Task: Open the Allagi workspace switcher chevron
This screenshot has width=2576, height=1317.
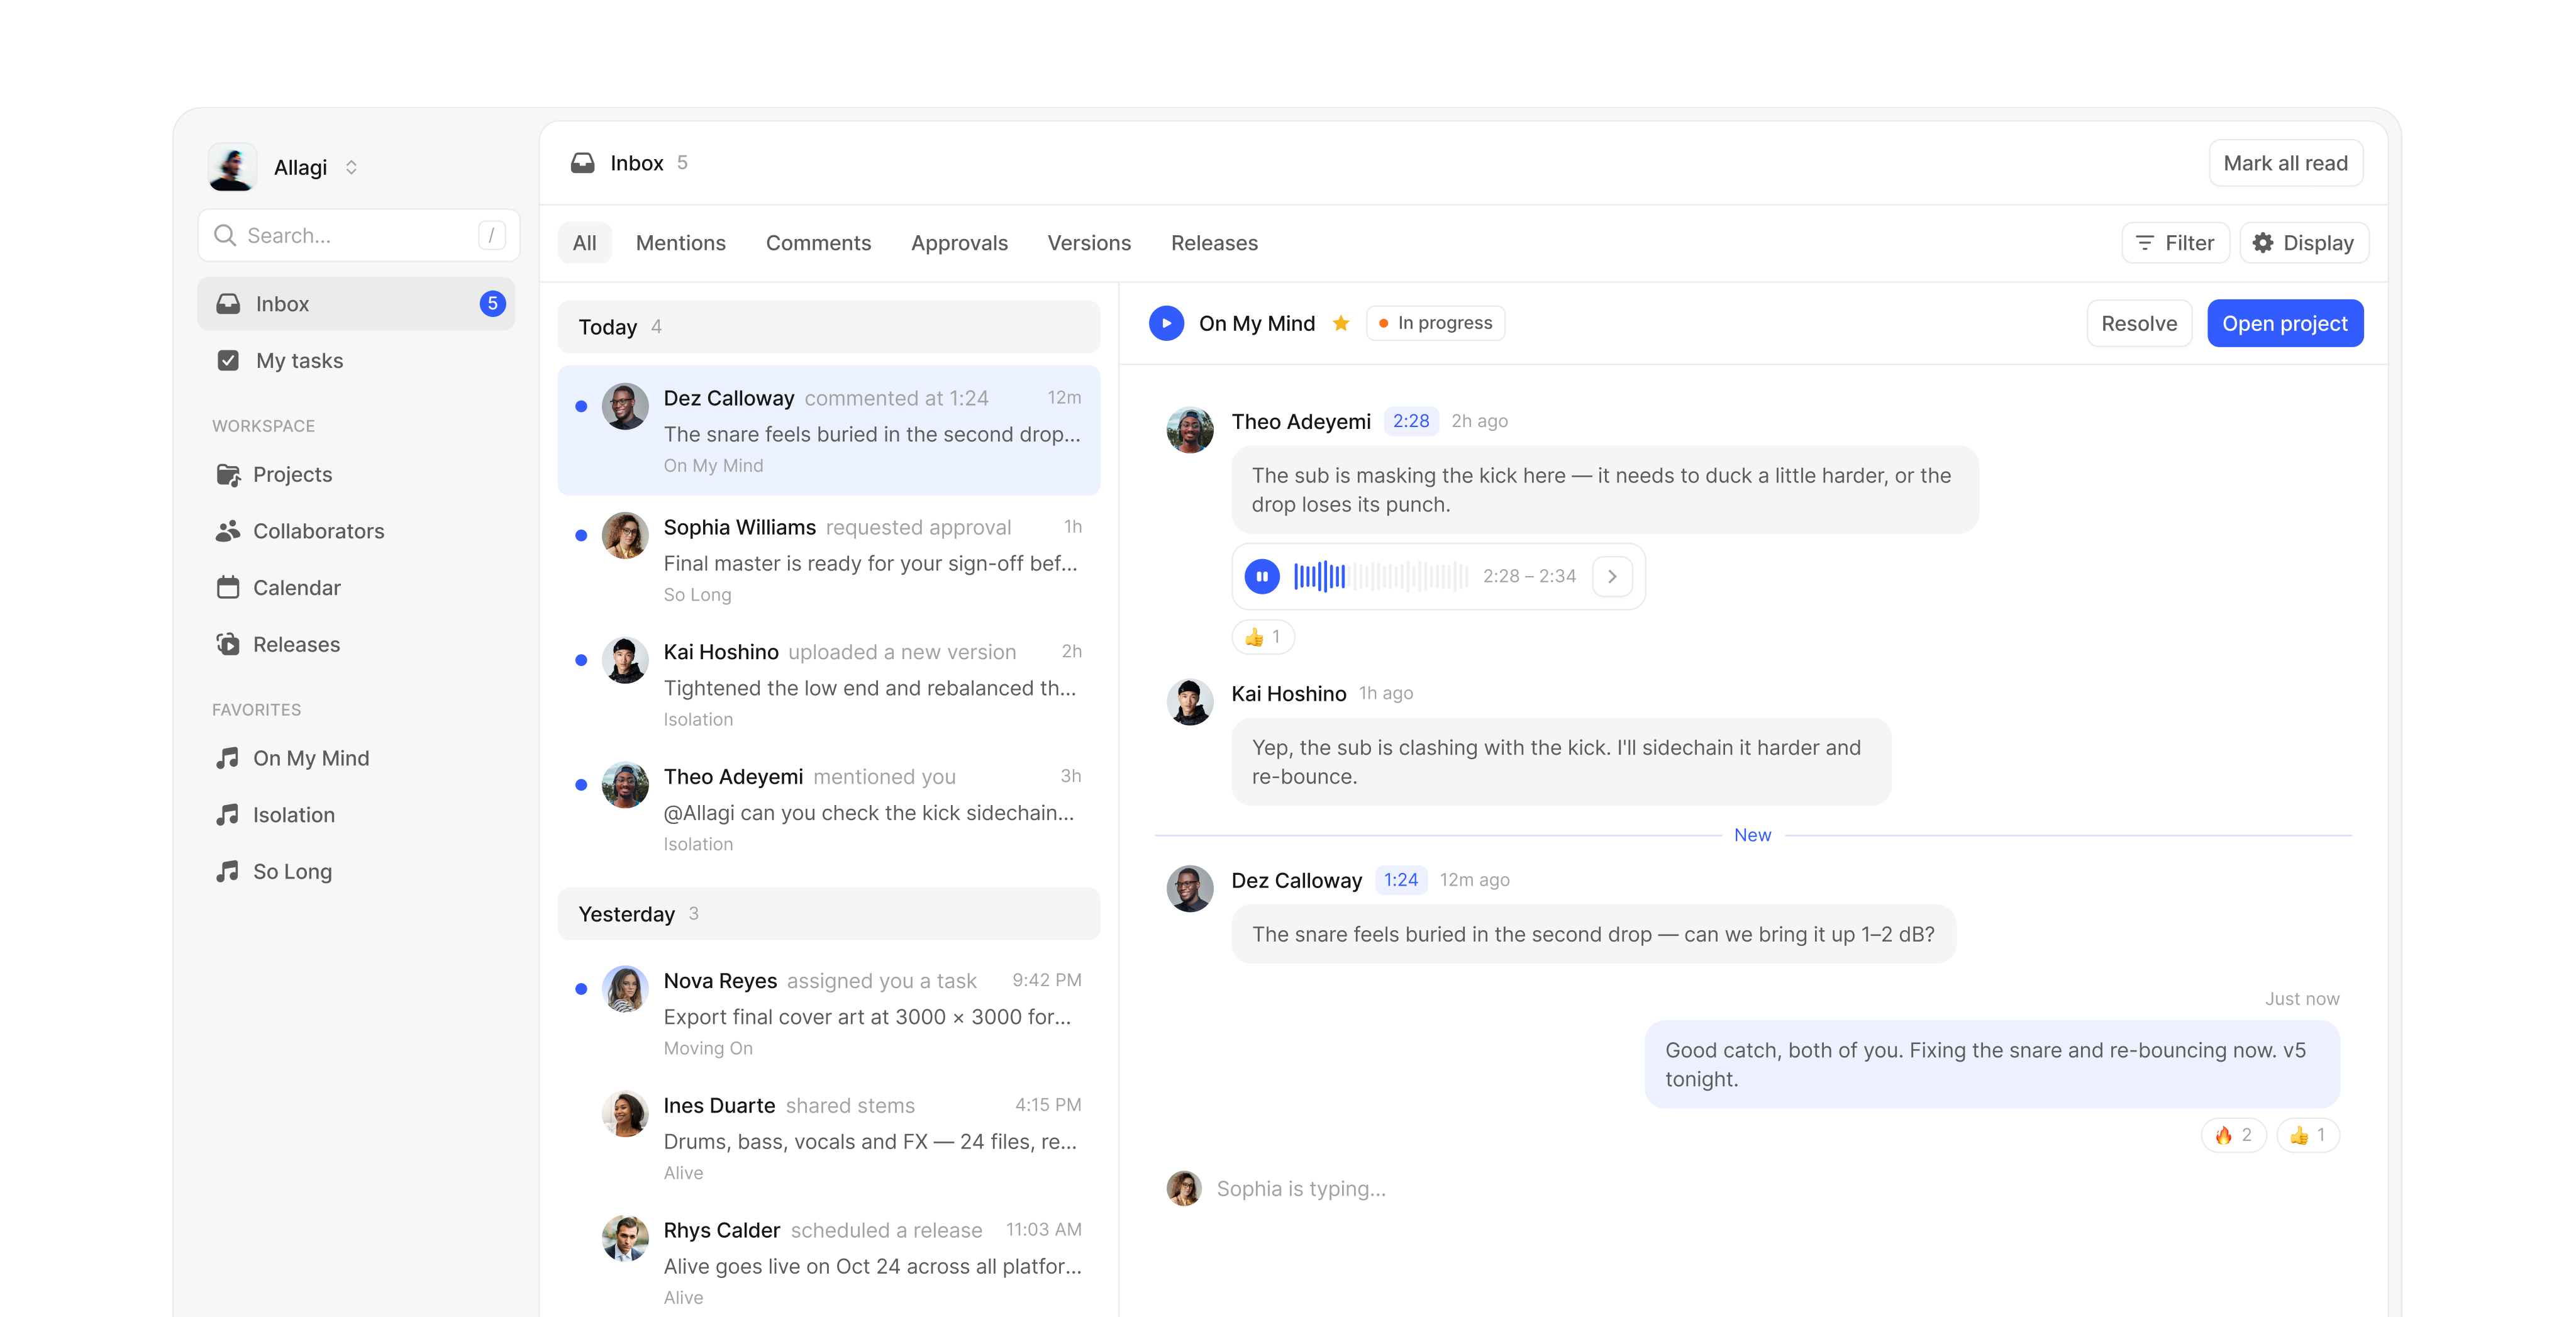Action: [x=351, y=167]
